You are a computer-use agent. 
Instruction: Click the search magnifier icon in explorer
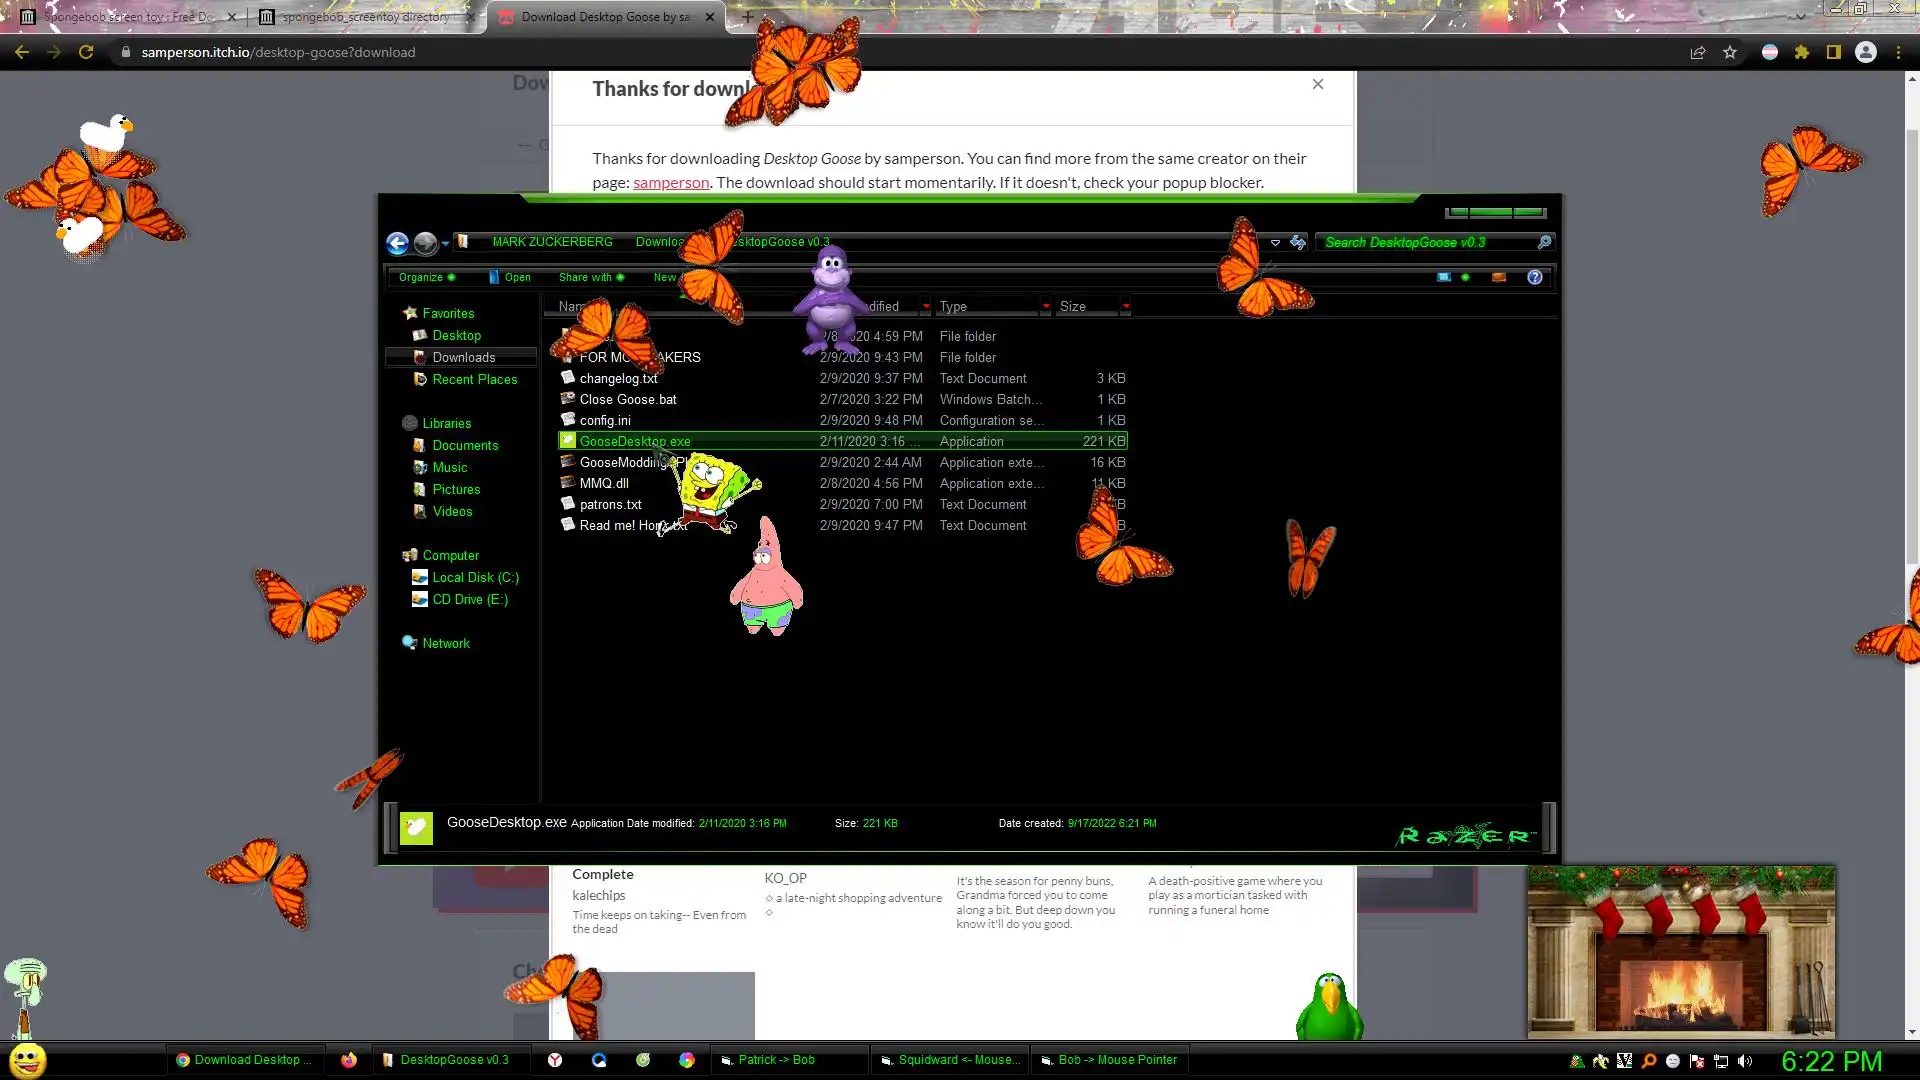[x=1544, y=242]
